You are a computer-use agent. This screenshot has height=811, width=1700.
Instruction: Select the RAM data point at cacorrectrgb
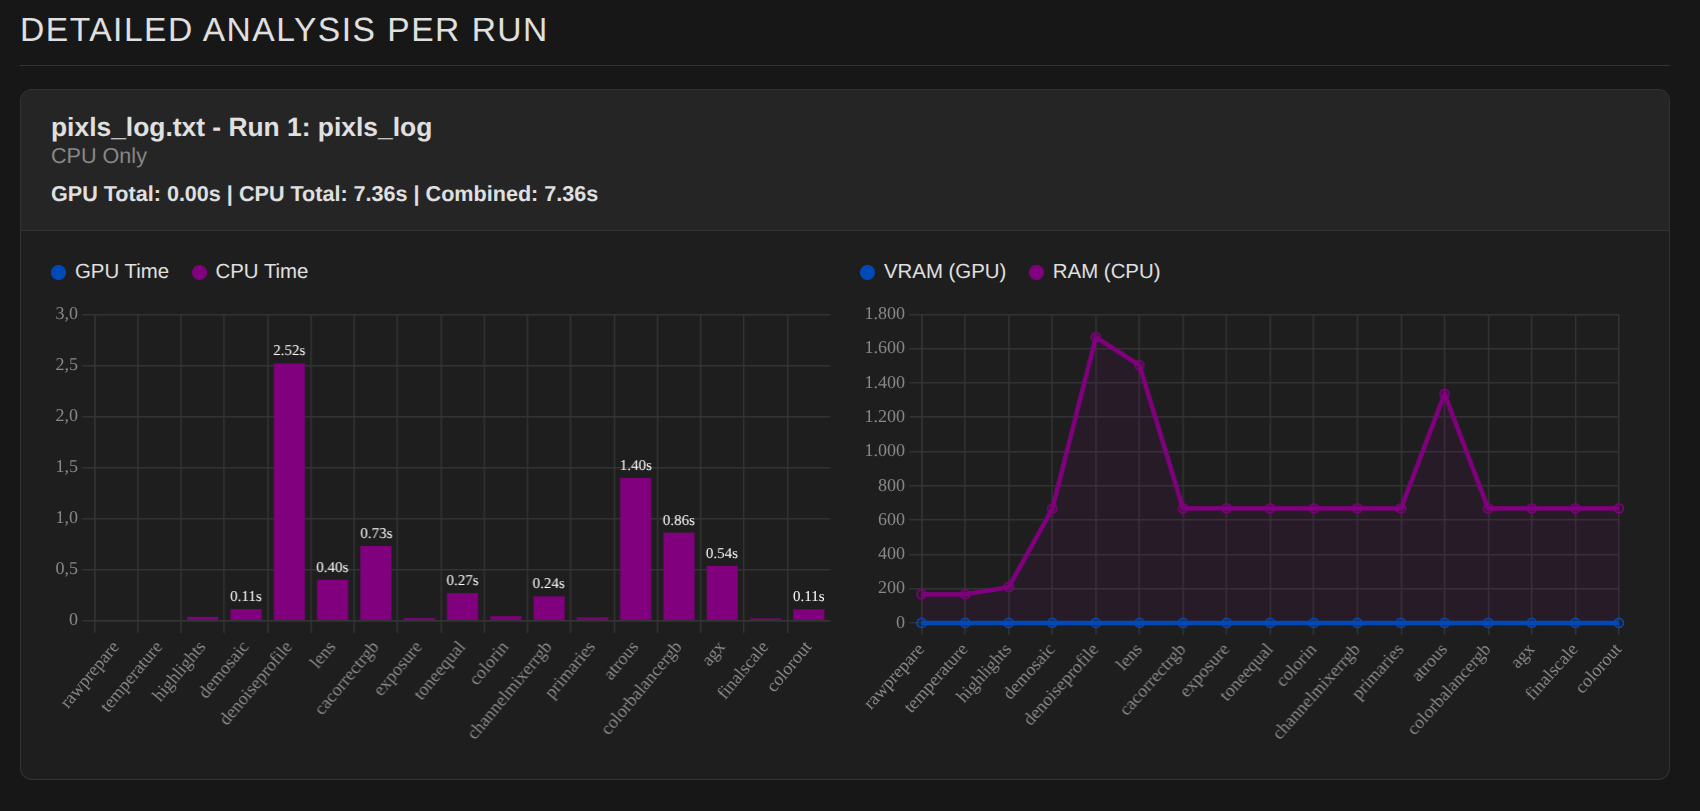[x=1183, y=509]
